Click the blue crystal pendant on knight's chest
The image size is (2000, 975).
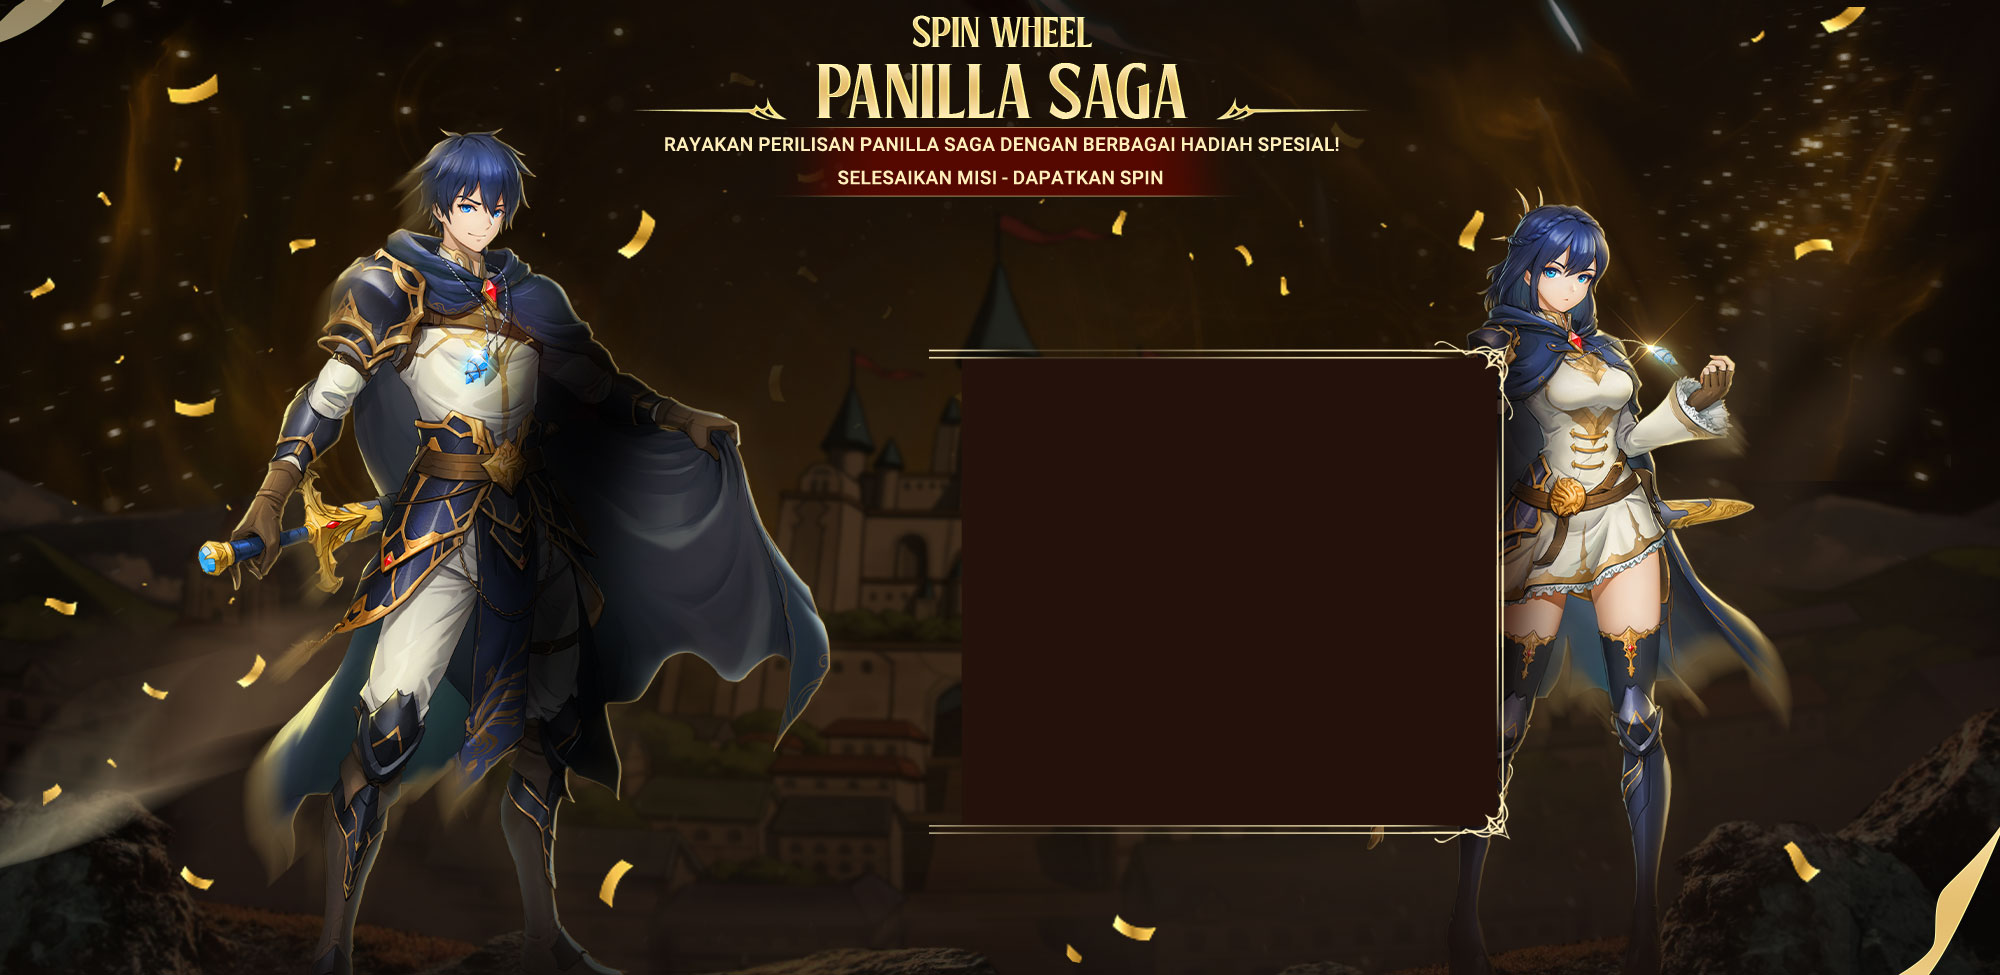488,366
